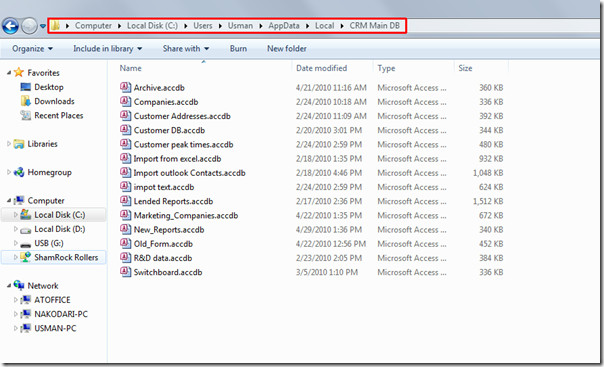Click the Back navigation arrow button

coord(10,26)
